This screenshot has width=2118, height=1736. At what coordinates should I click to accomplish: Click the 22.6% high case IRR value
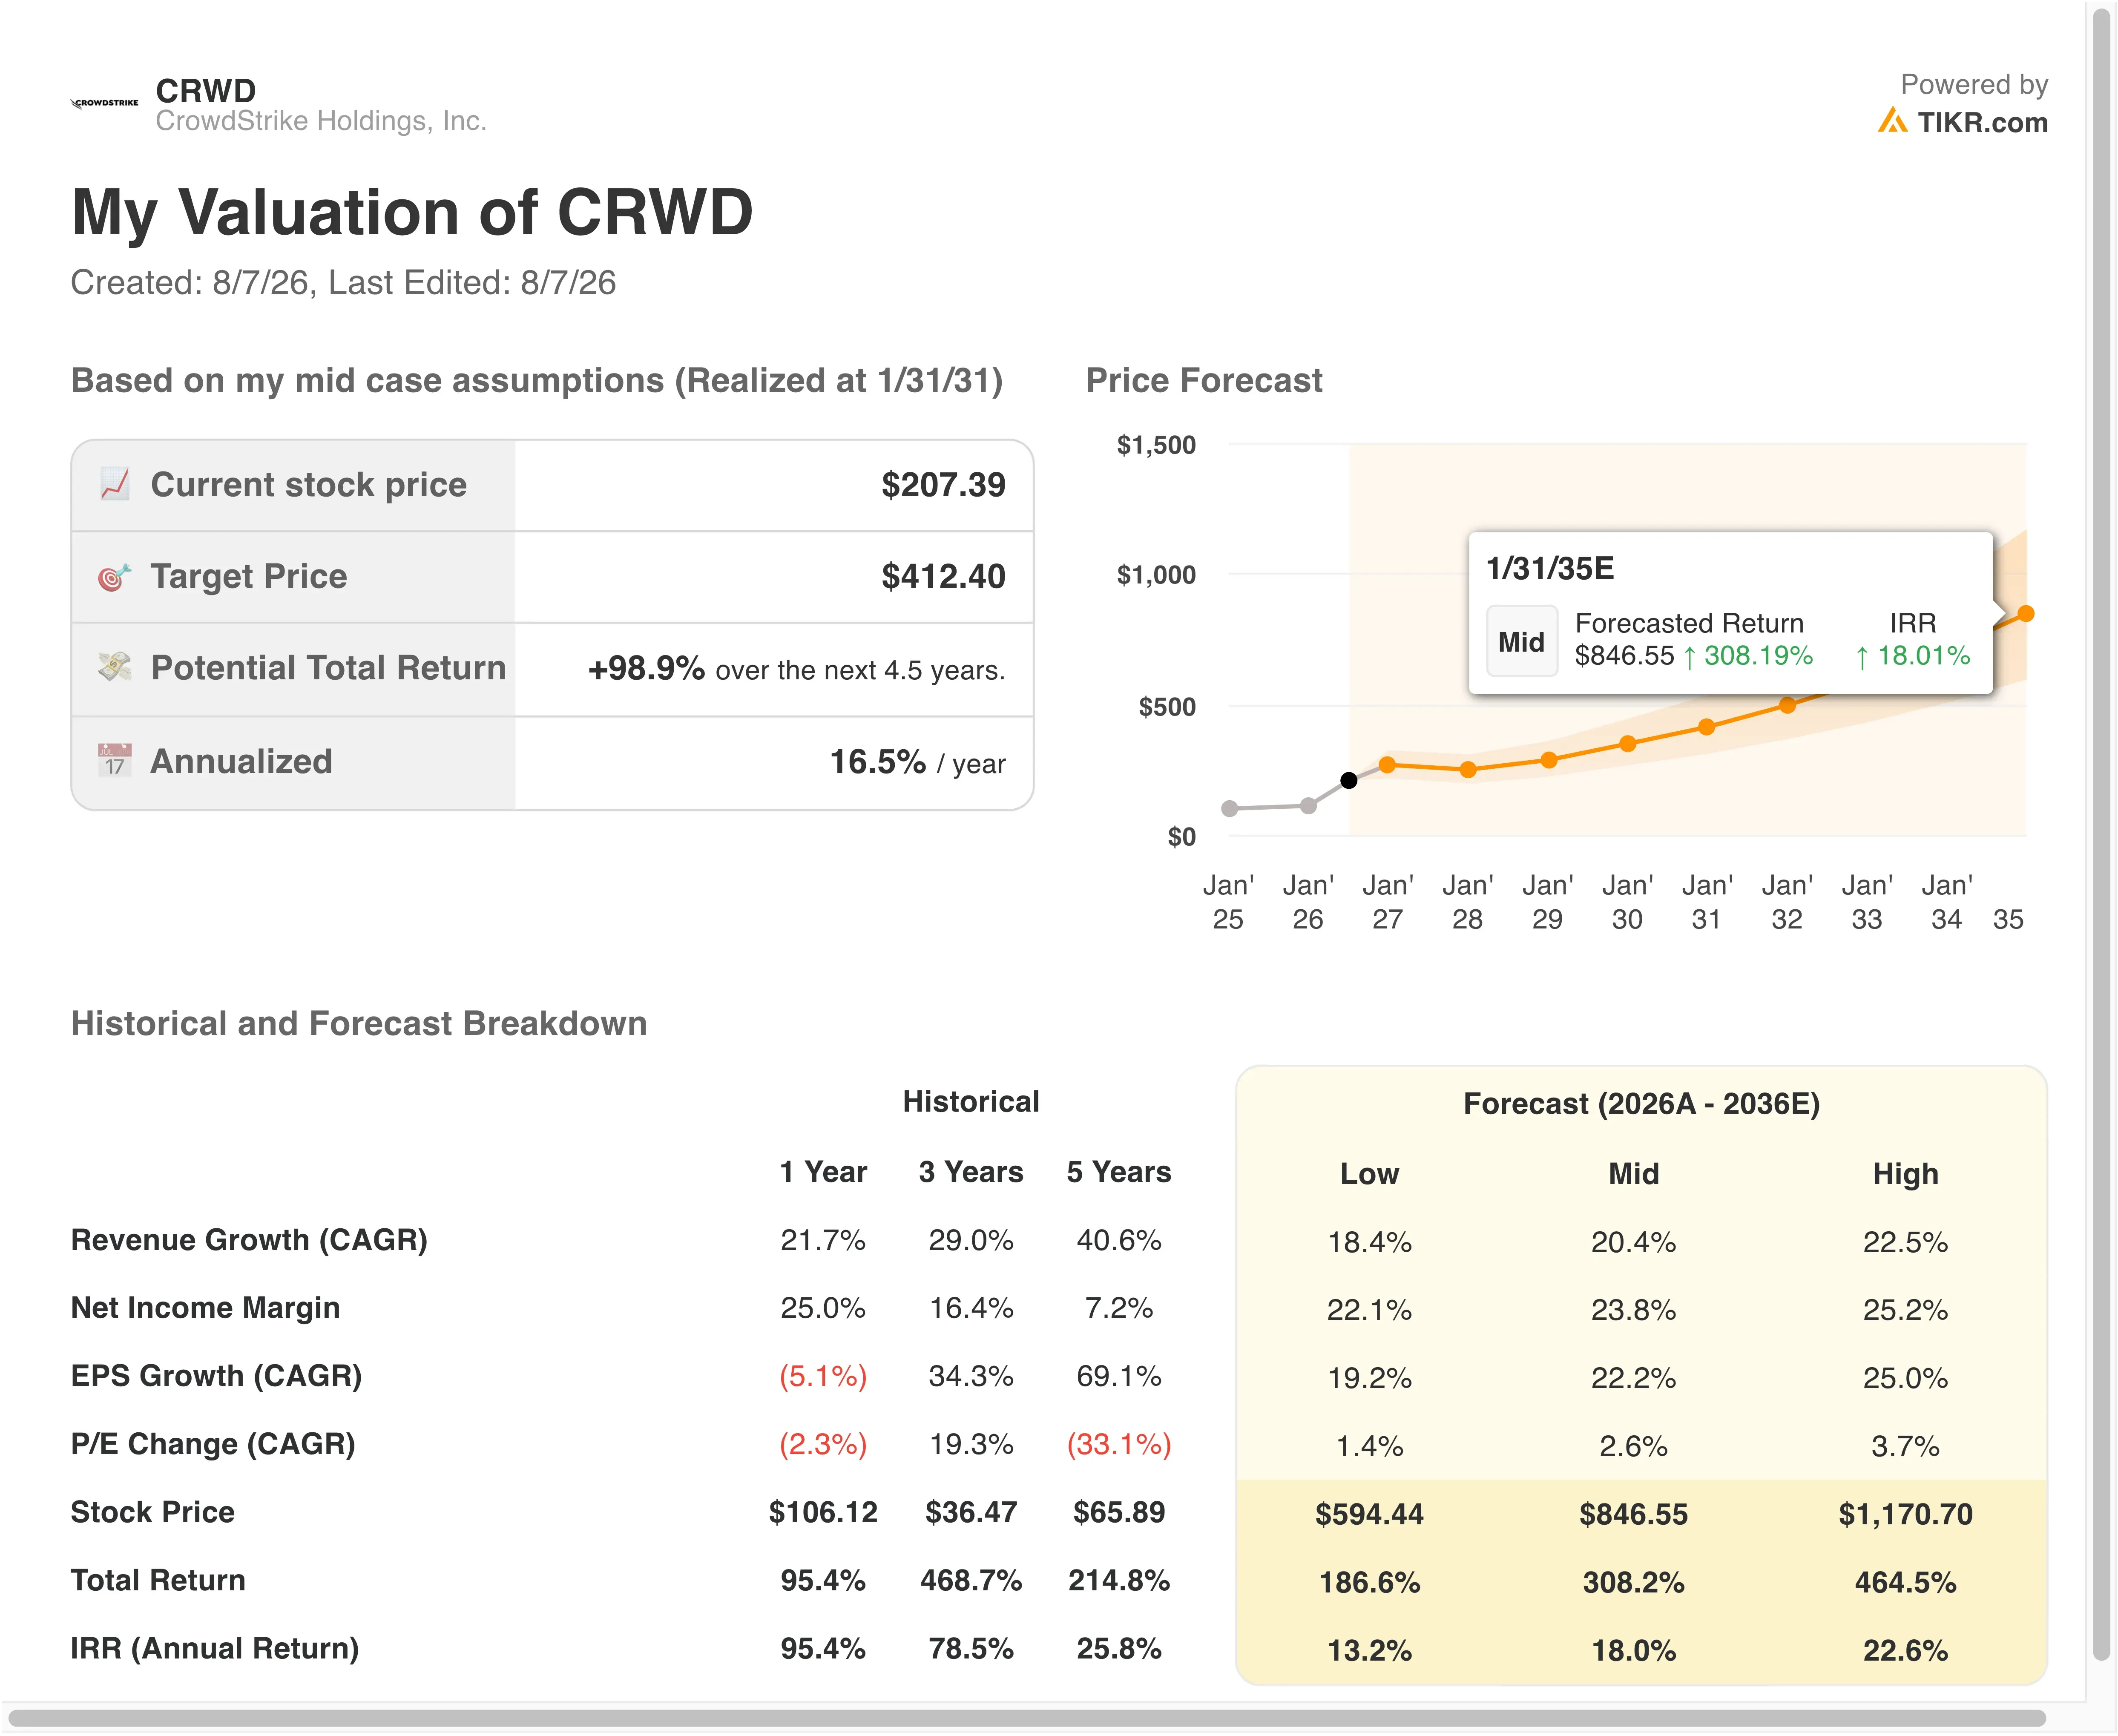tap(1905, 1650)
